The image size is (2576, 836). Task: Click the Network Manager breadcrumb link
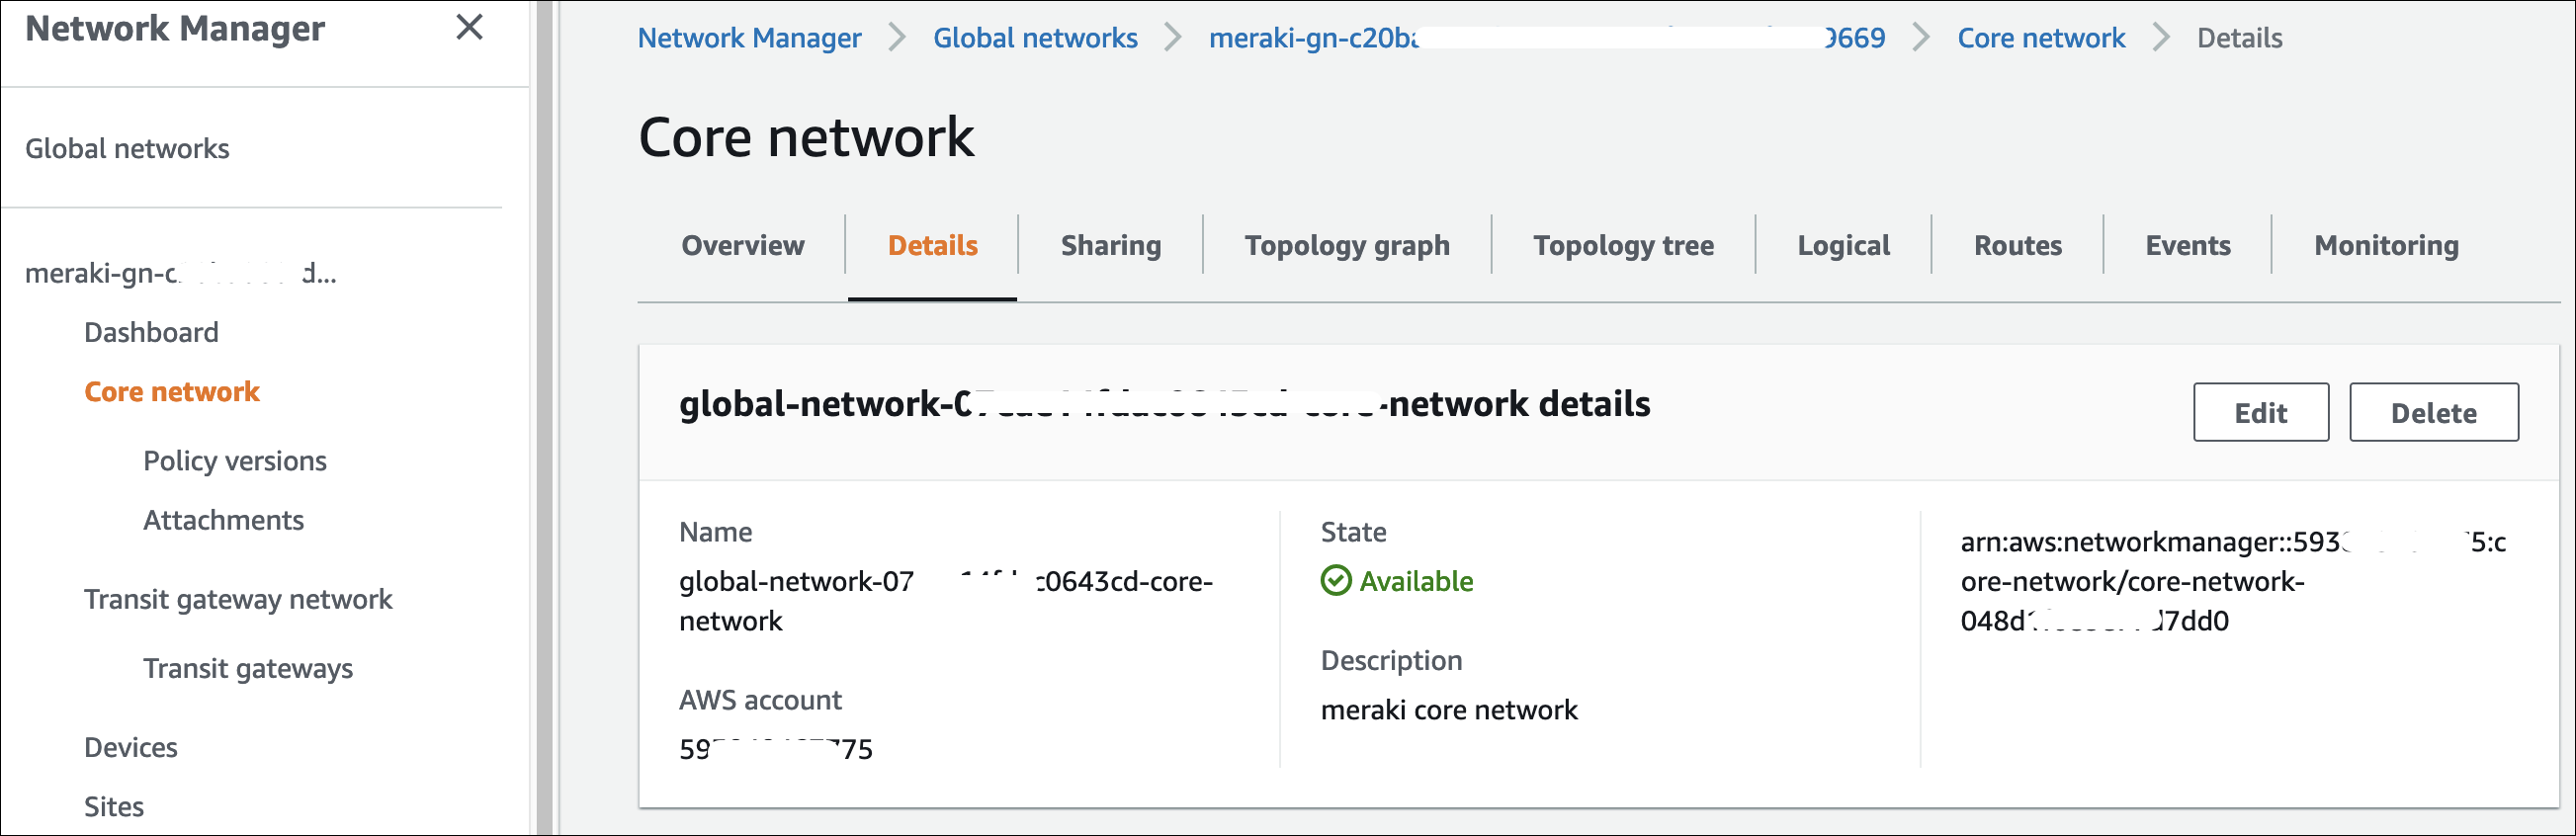[749, 38]
